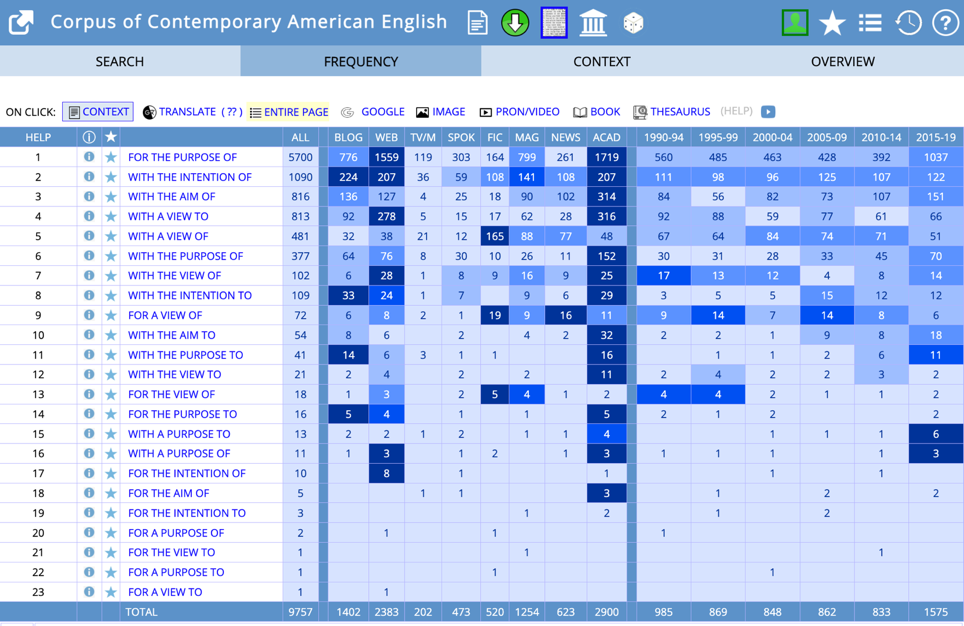This screenshot has width=964, height=626.
Task: Switch to the OVERVIEW tab
Action: pos(843,61)
